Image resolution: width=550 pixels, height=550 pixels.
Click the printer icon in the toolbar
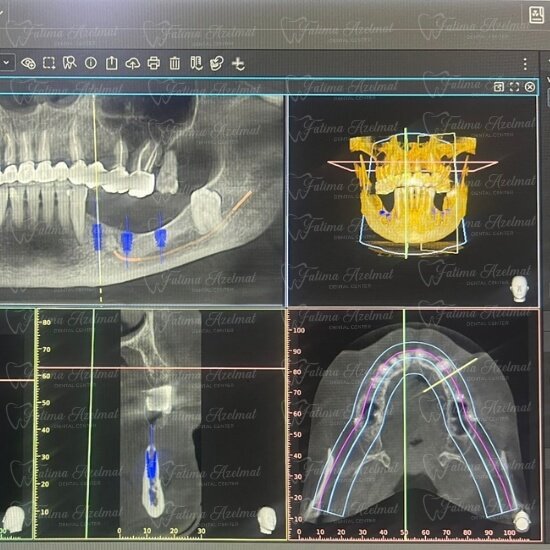154,63
